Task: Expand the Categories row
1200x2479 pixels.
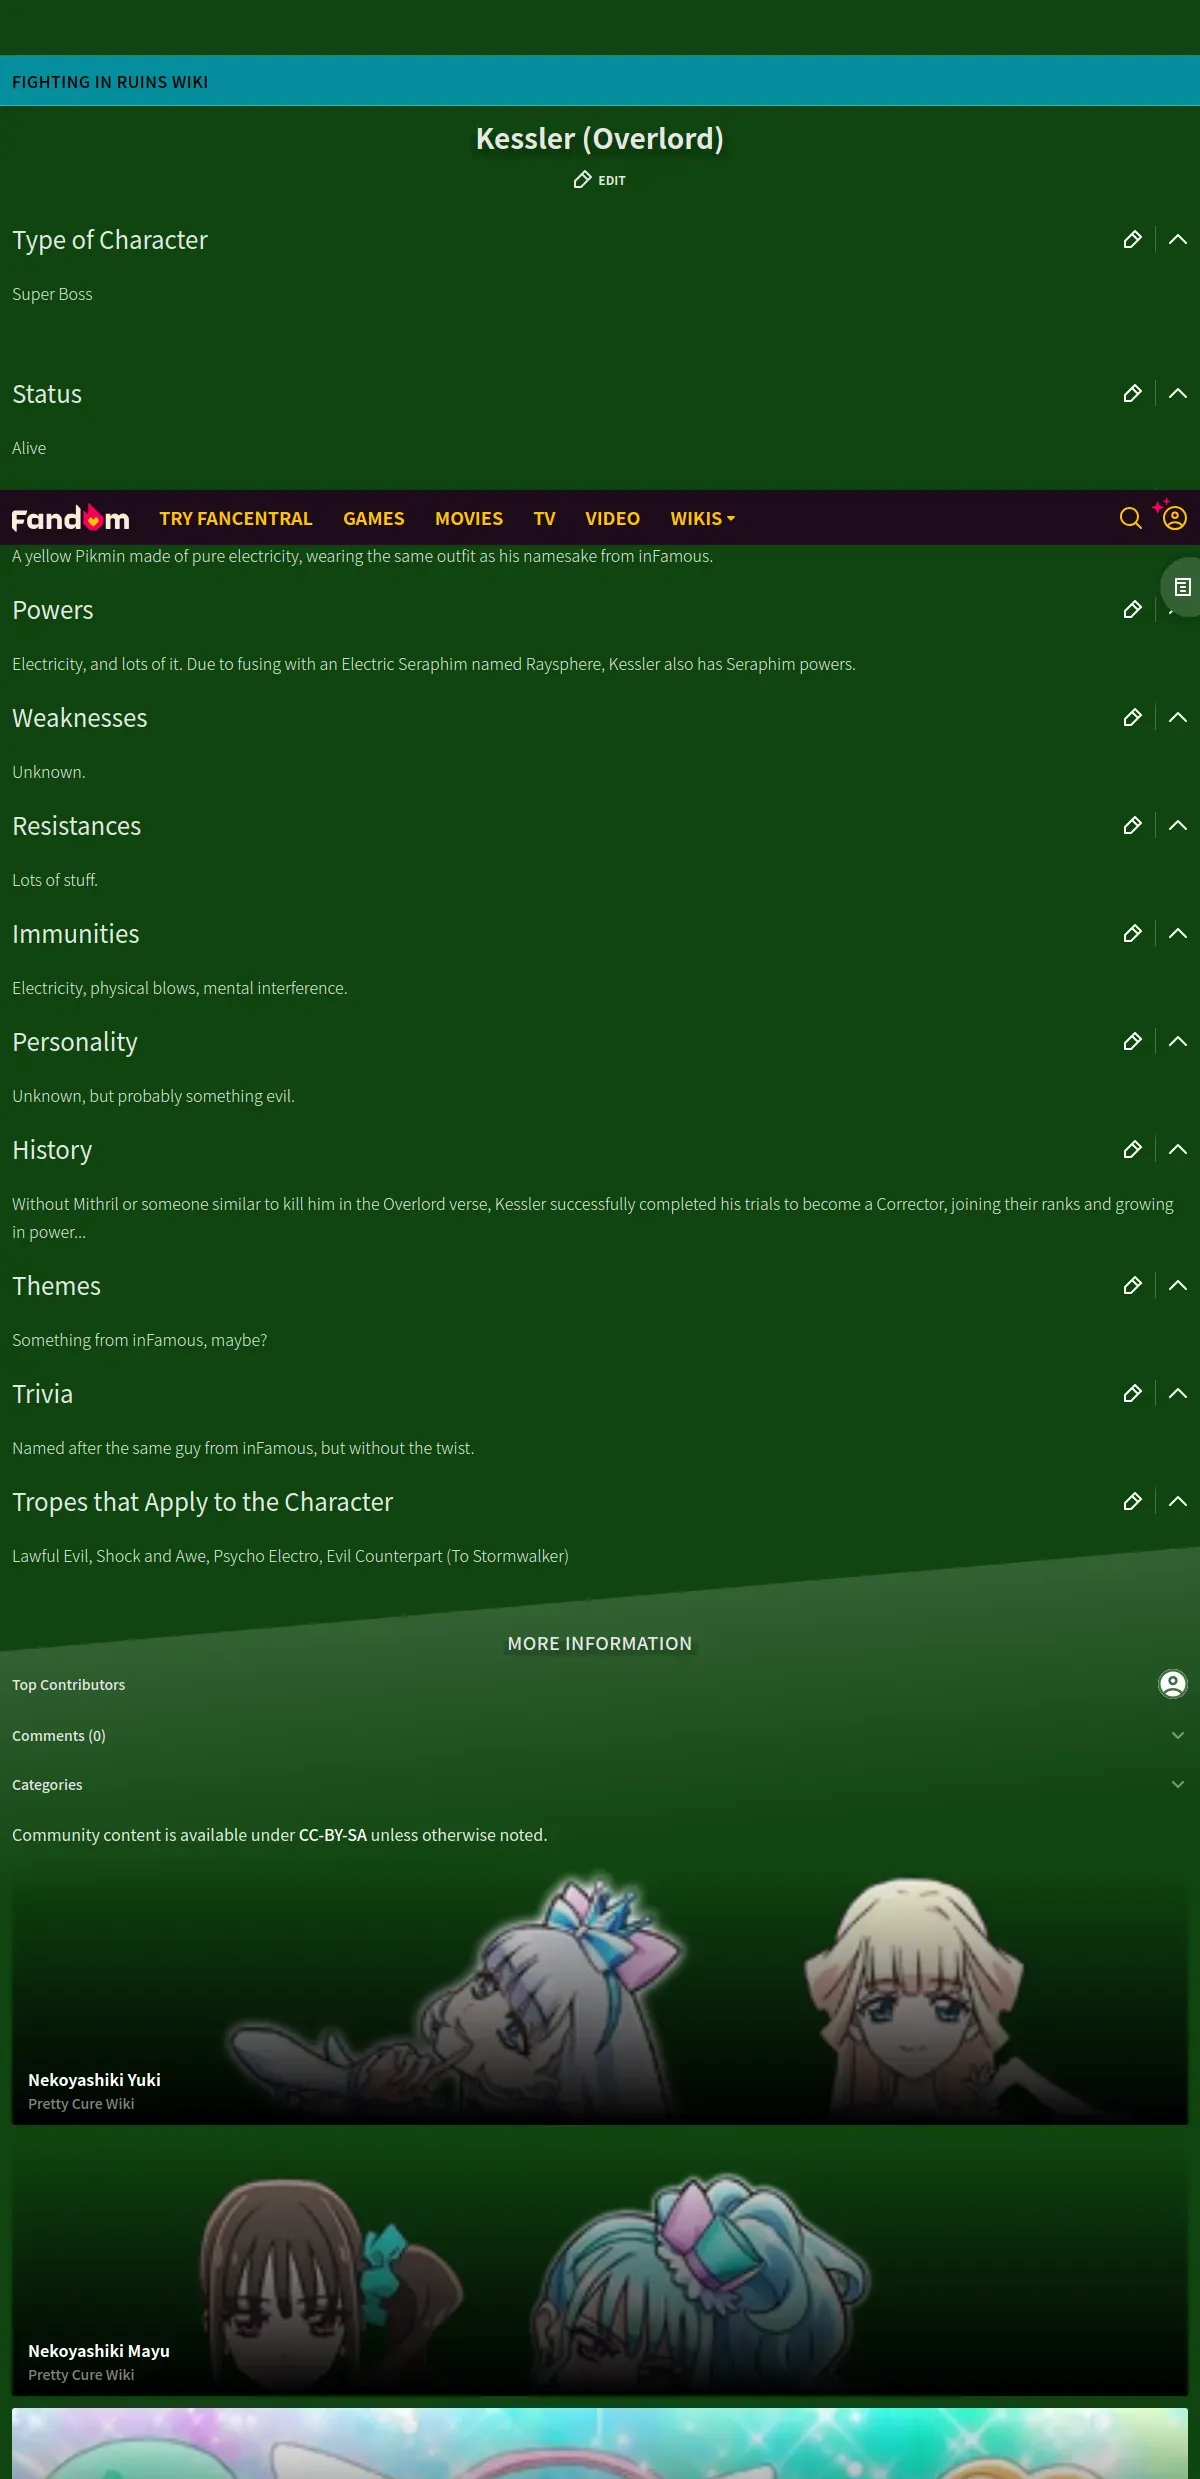Action: [600, 1785]
